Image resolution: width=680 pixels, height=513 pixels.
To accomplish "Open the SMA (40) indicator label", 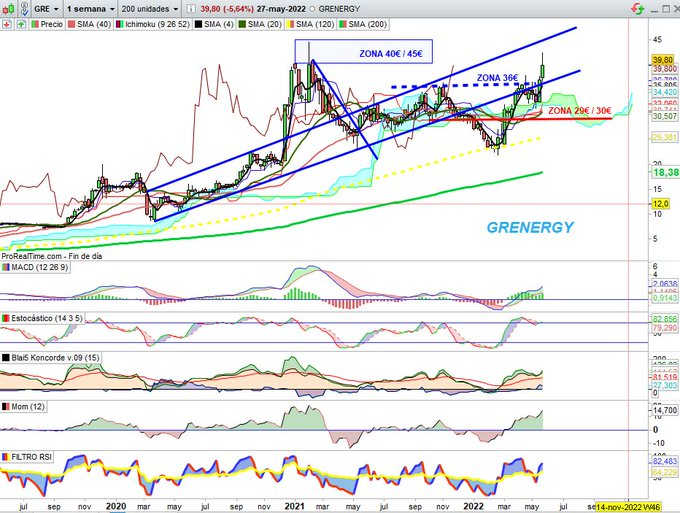I will 89,24.
